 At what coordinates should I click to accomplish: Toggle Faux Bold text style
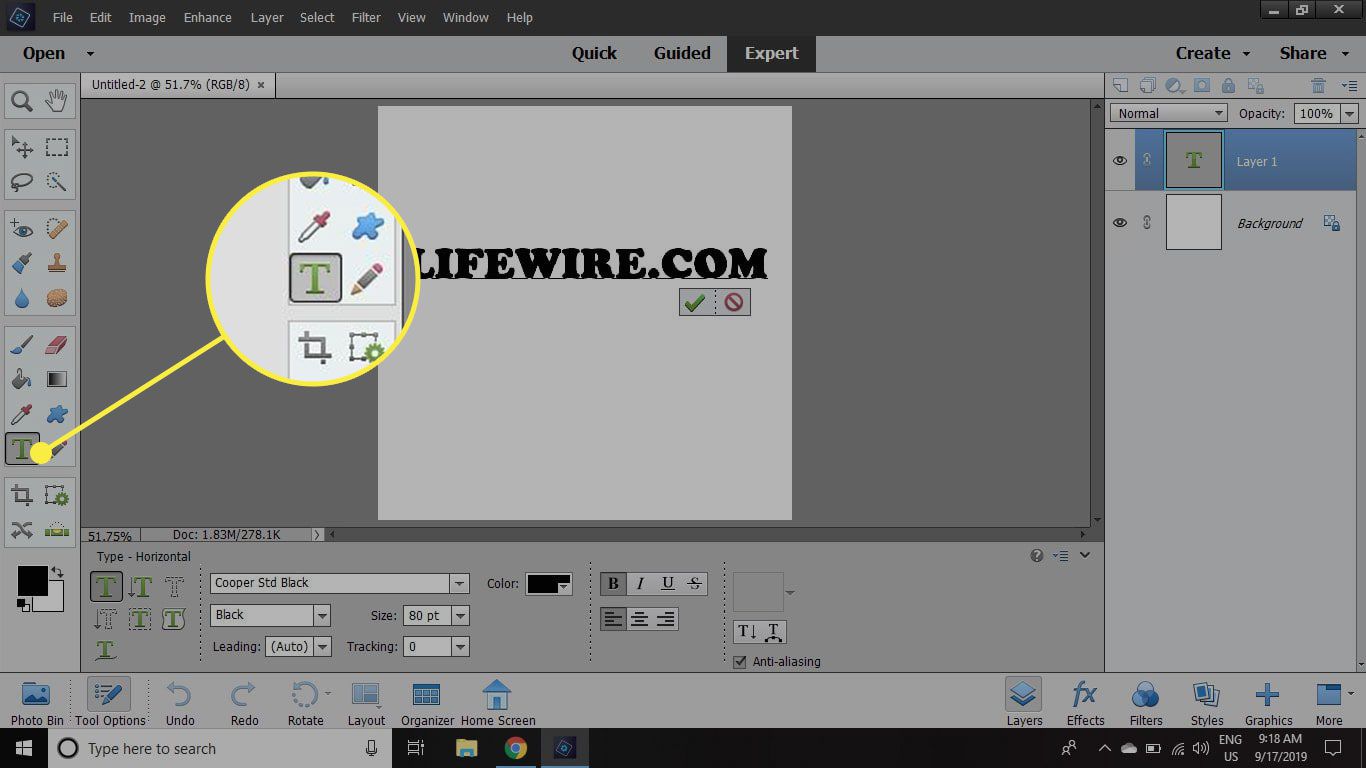coord(613,584)
